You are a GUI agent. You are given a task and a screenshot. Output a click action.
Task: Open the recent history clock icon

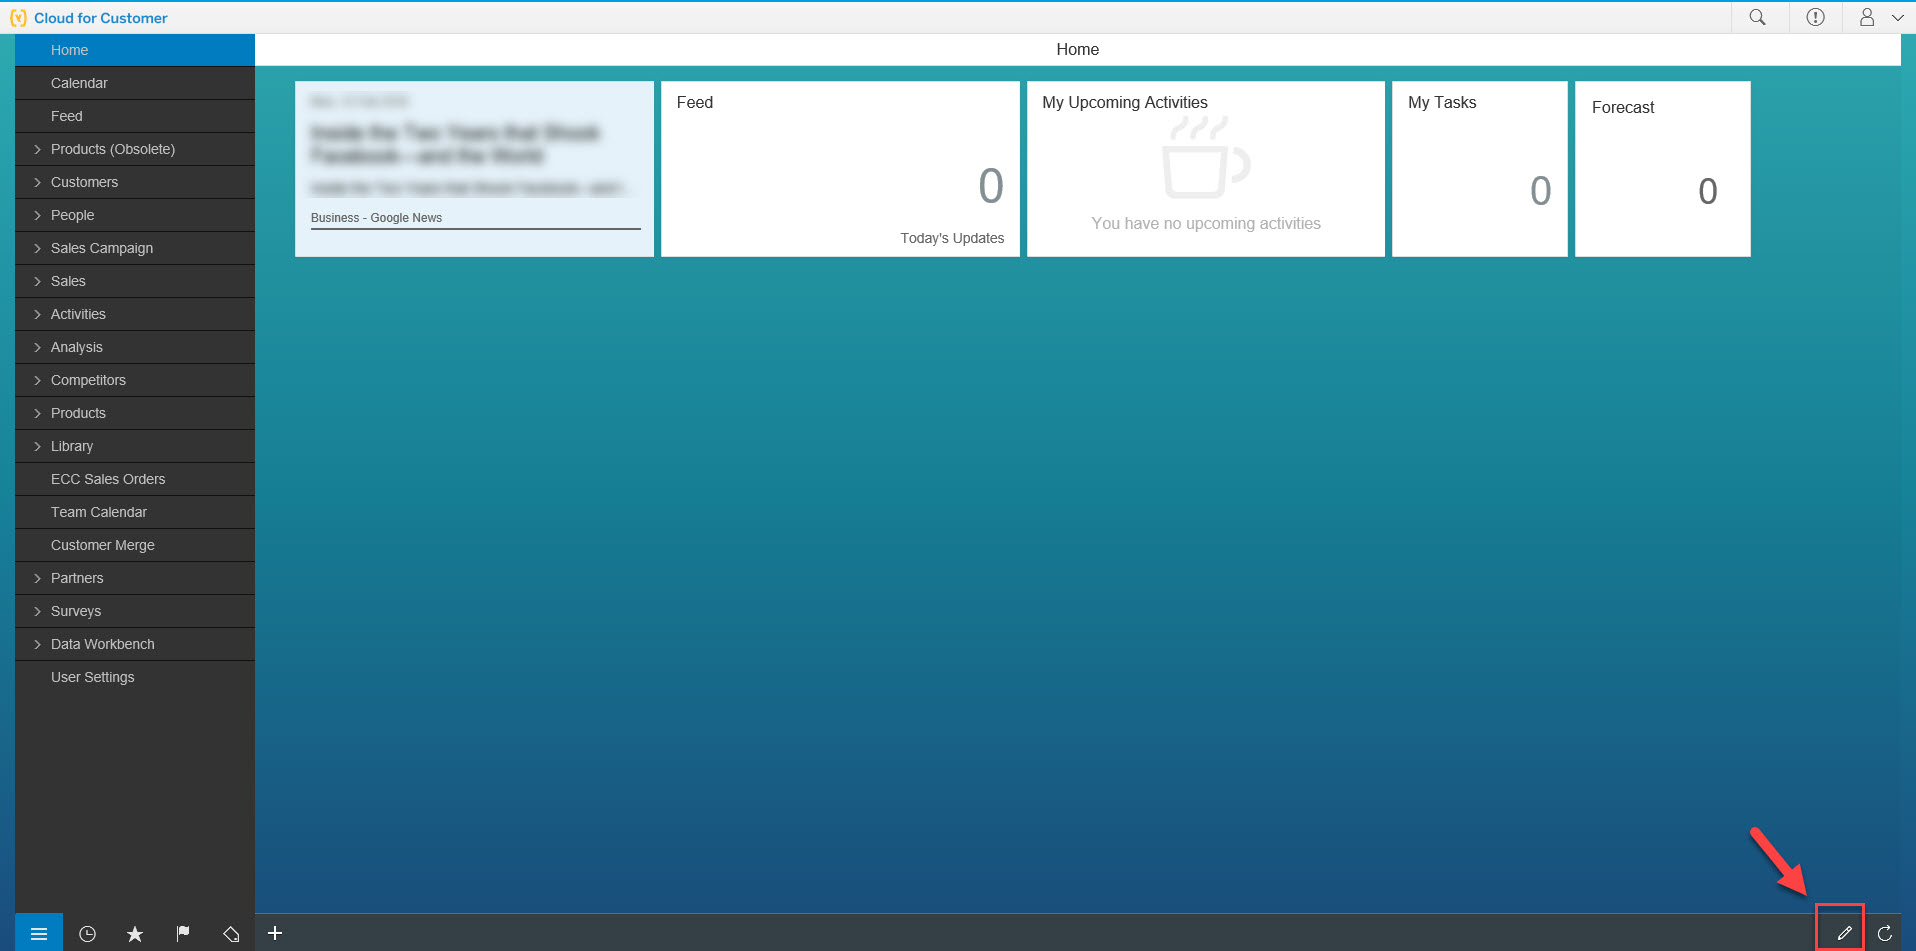(x=87, y=933)
